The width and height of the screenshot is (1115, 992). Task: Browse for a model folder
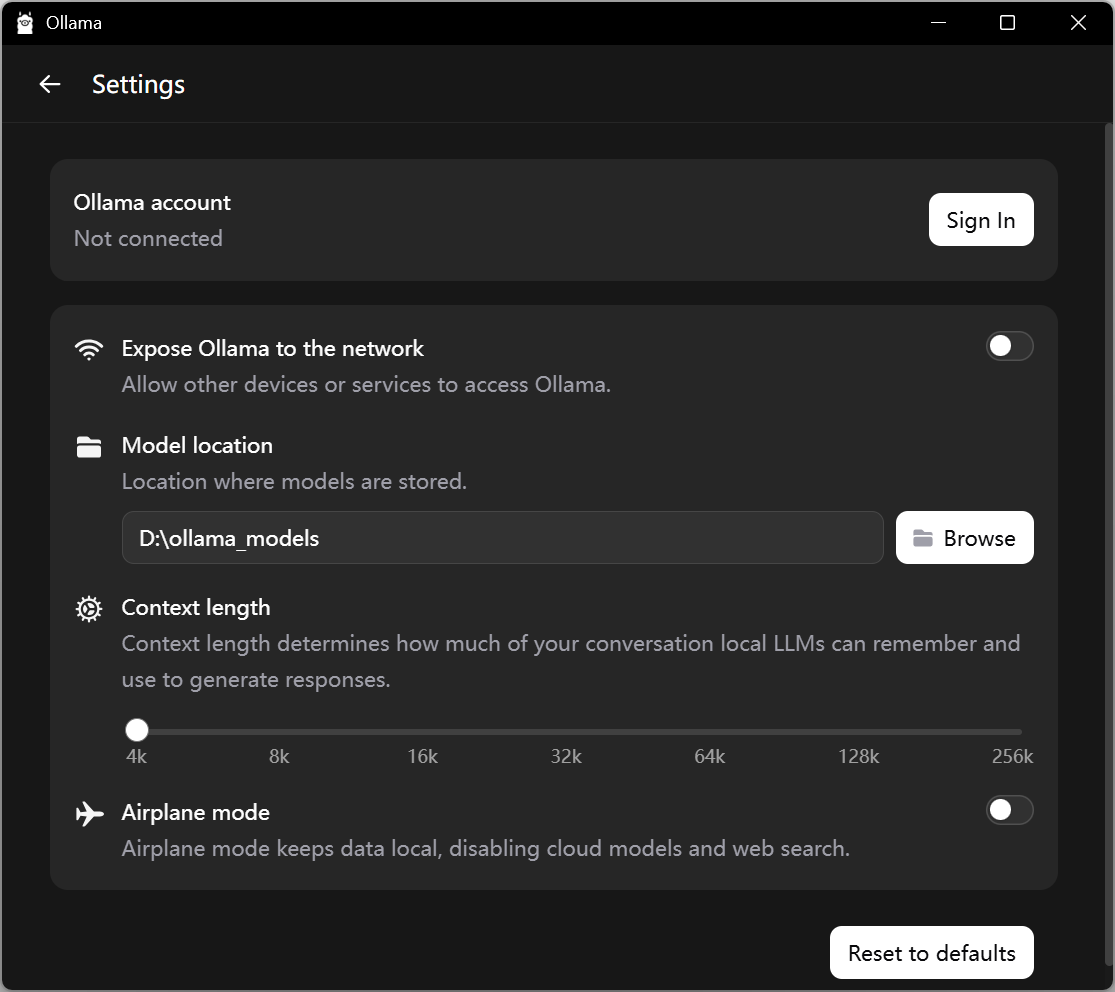pos(964,538)
